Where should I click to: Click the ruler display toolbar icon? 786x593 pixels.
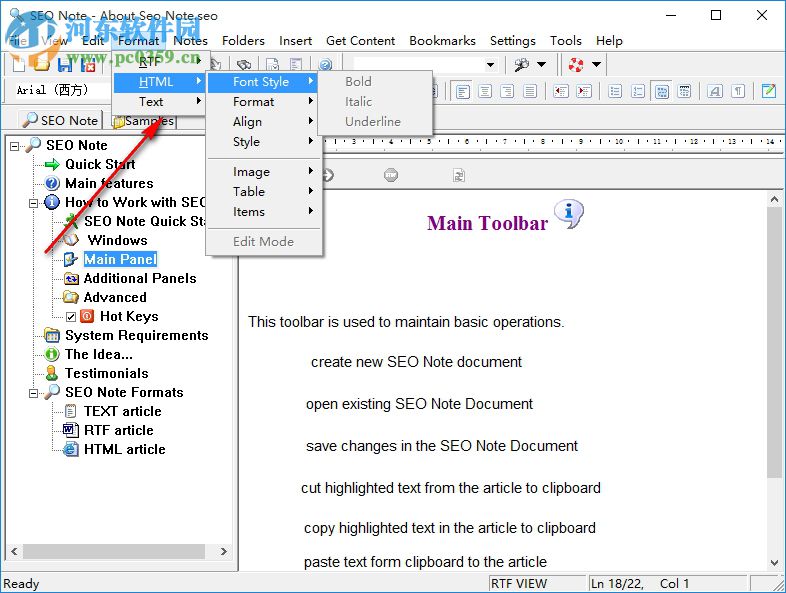tap(684, 91)
